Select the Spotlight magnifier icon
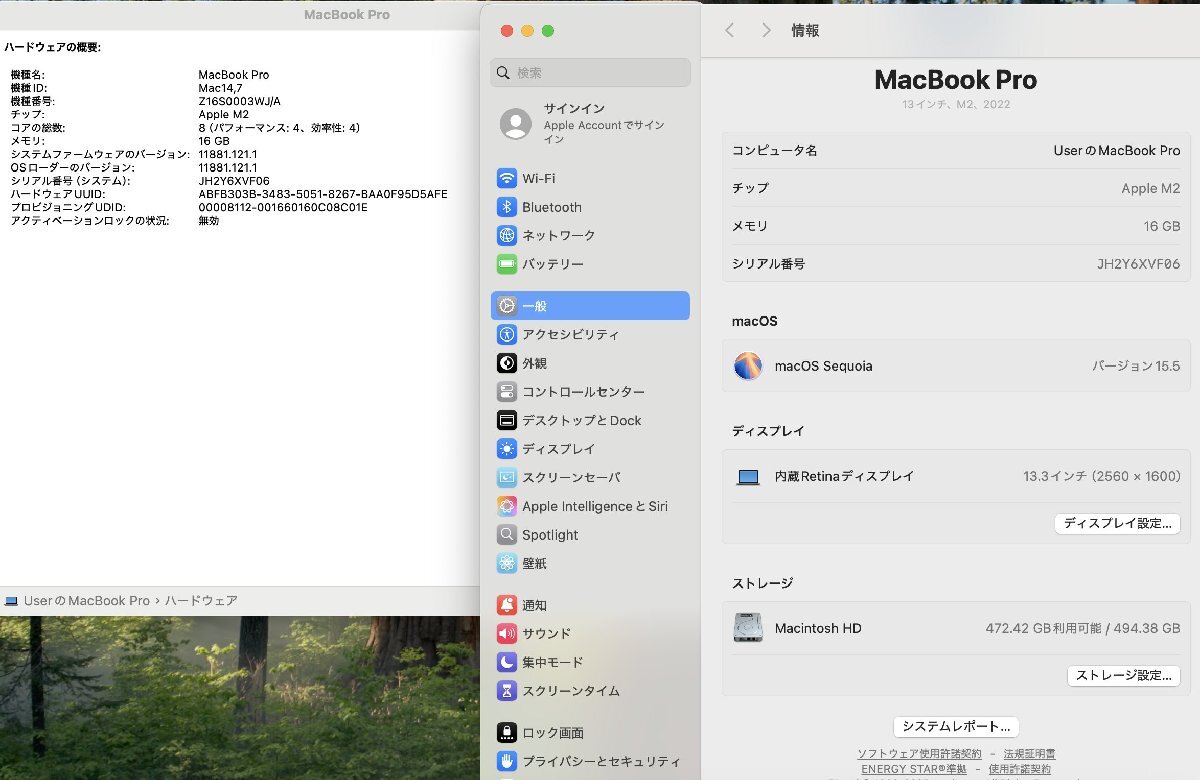The height and width of the screenshot is (780, 1200). (507, 535)
